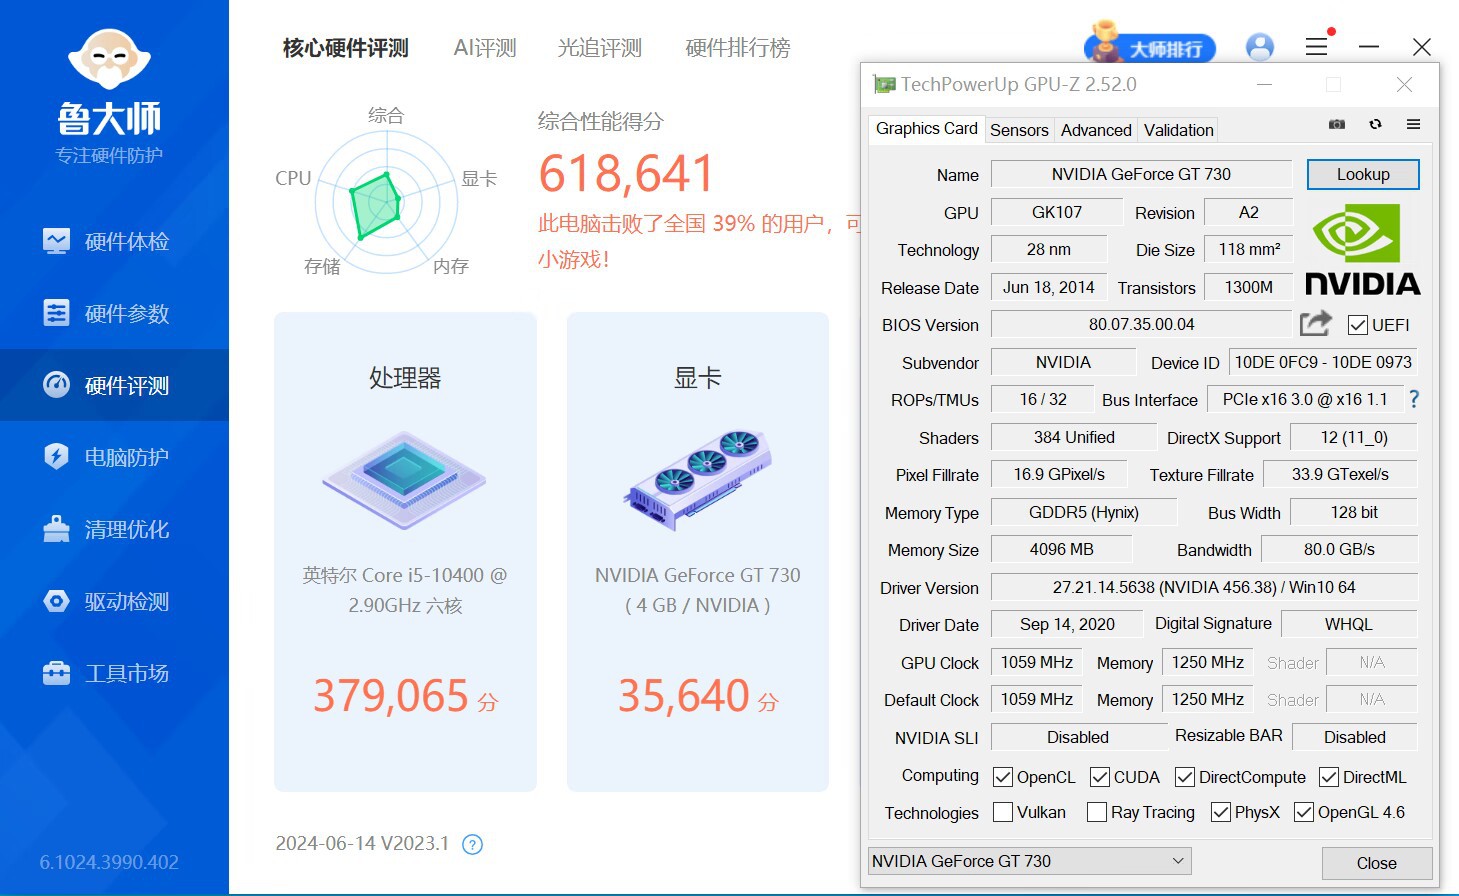Click the NVIDIA logo in GPU-Z

coord(1362,249)
